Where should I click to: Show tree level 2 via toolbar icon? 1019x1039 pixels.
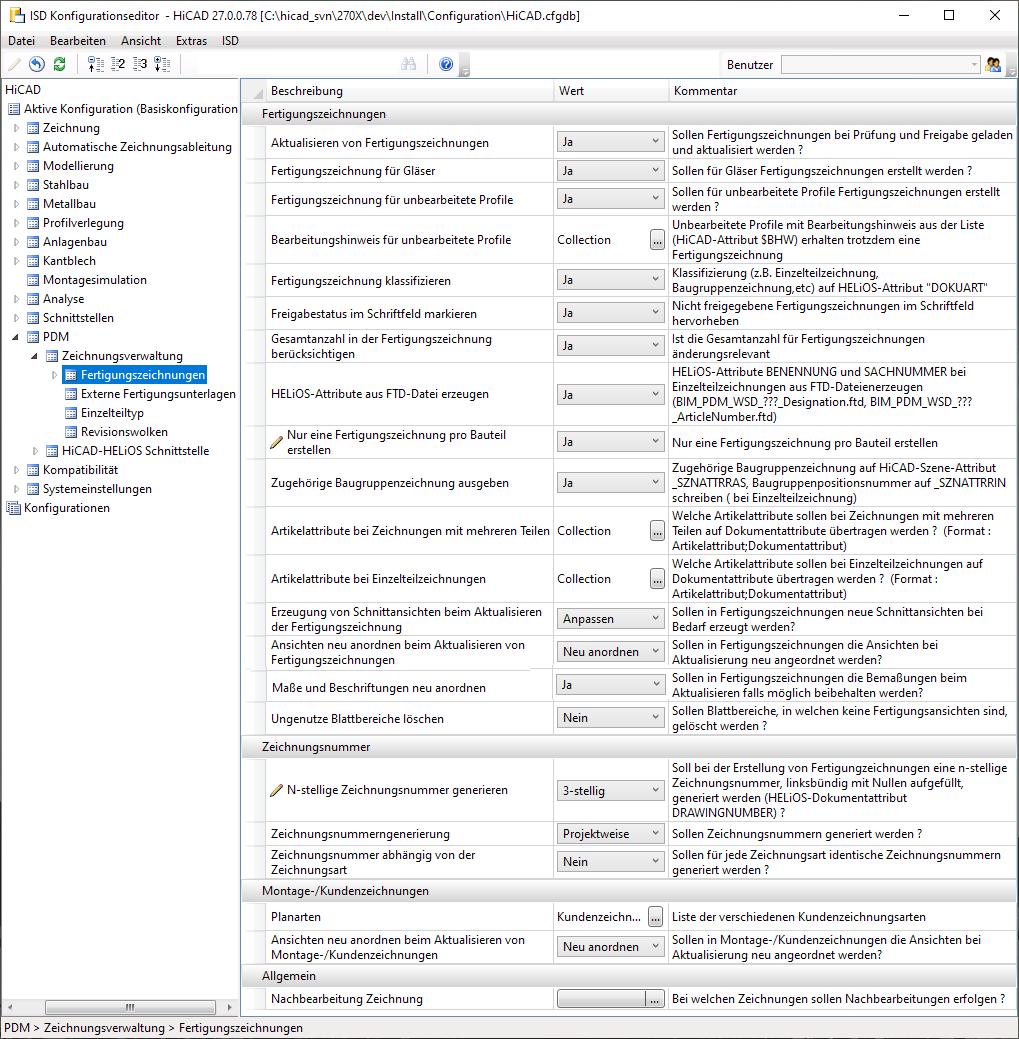[118, 64]
